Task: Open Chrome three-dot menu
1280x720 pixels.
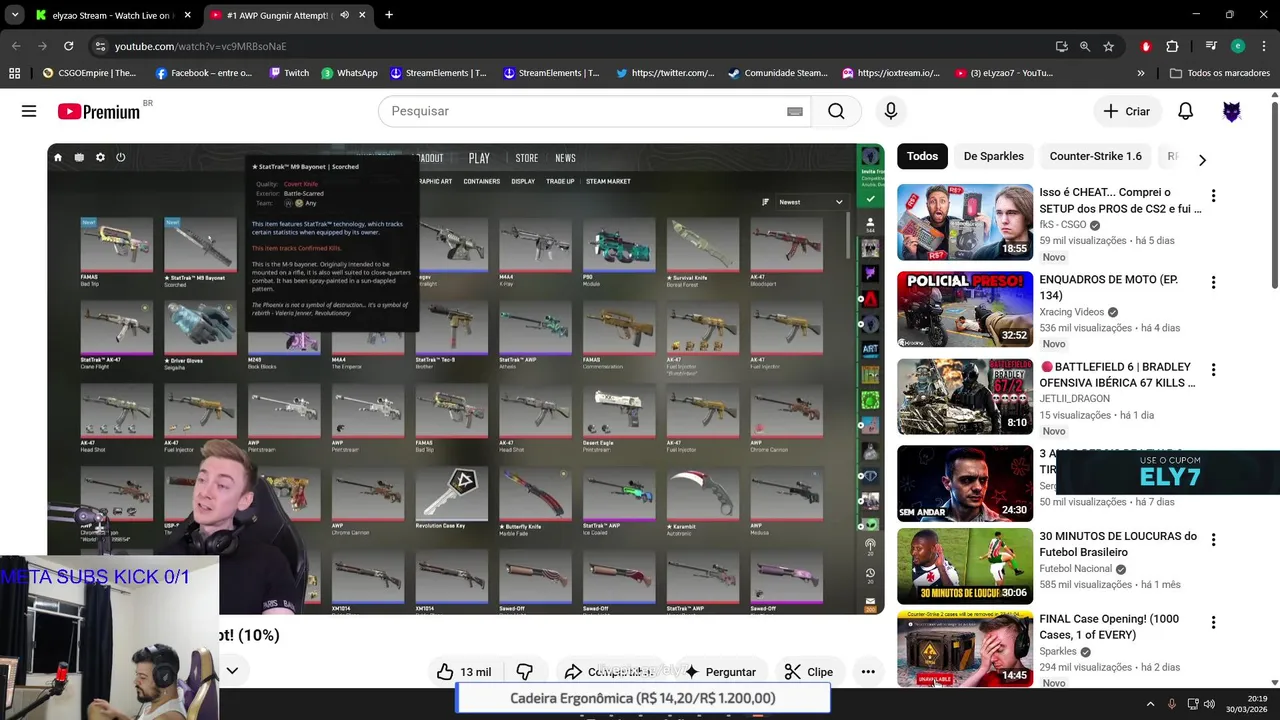Action: pyautogui.click(x=1265, y=46)
